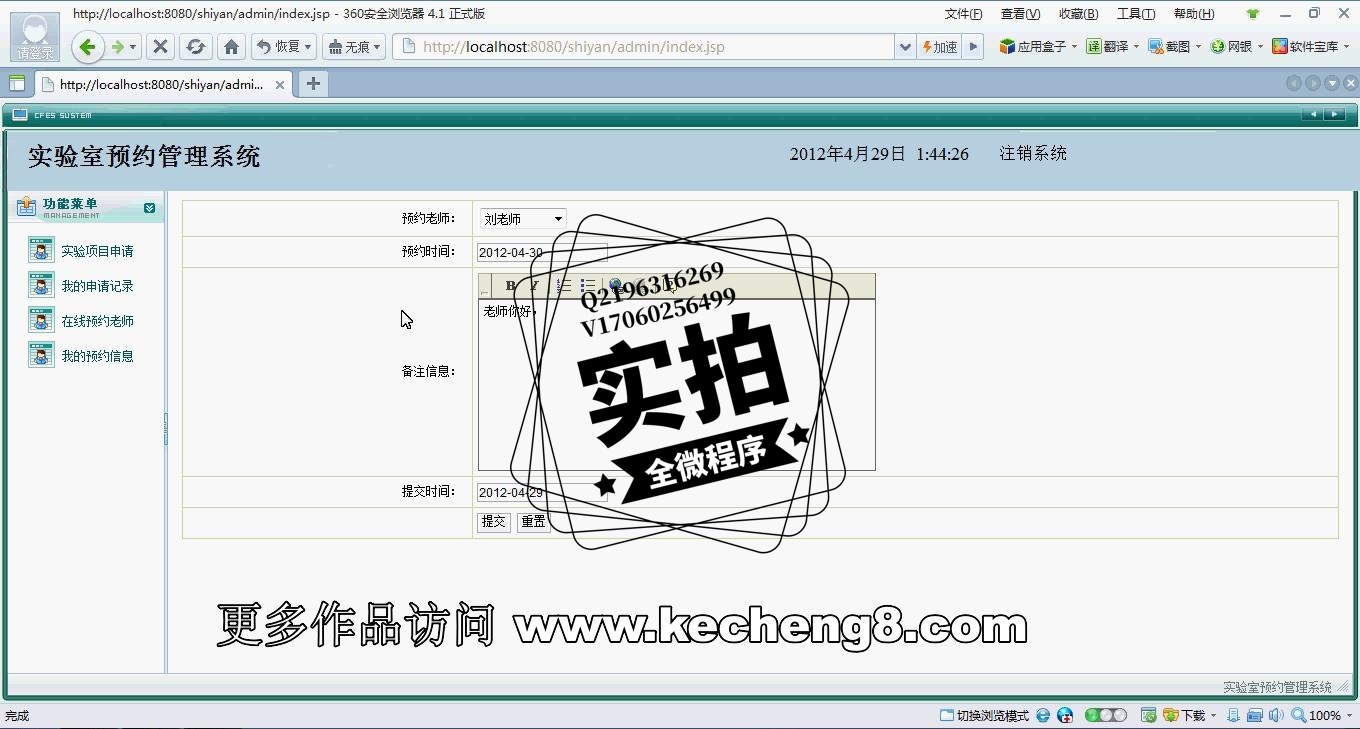Image resolution: width=1360 pixels, height=729 pixels.
Task: Open the 预约老师 teacher dropdown
Action: pos(523,218)
